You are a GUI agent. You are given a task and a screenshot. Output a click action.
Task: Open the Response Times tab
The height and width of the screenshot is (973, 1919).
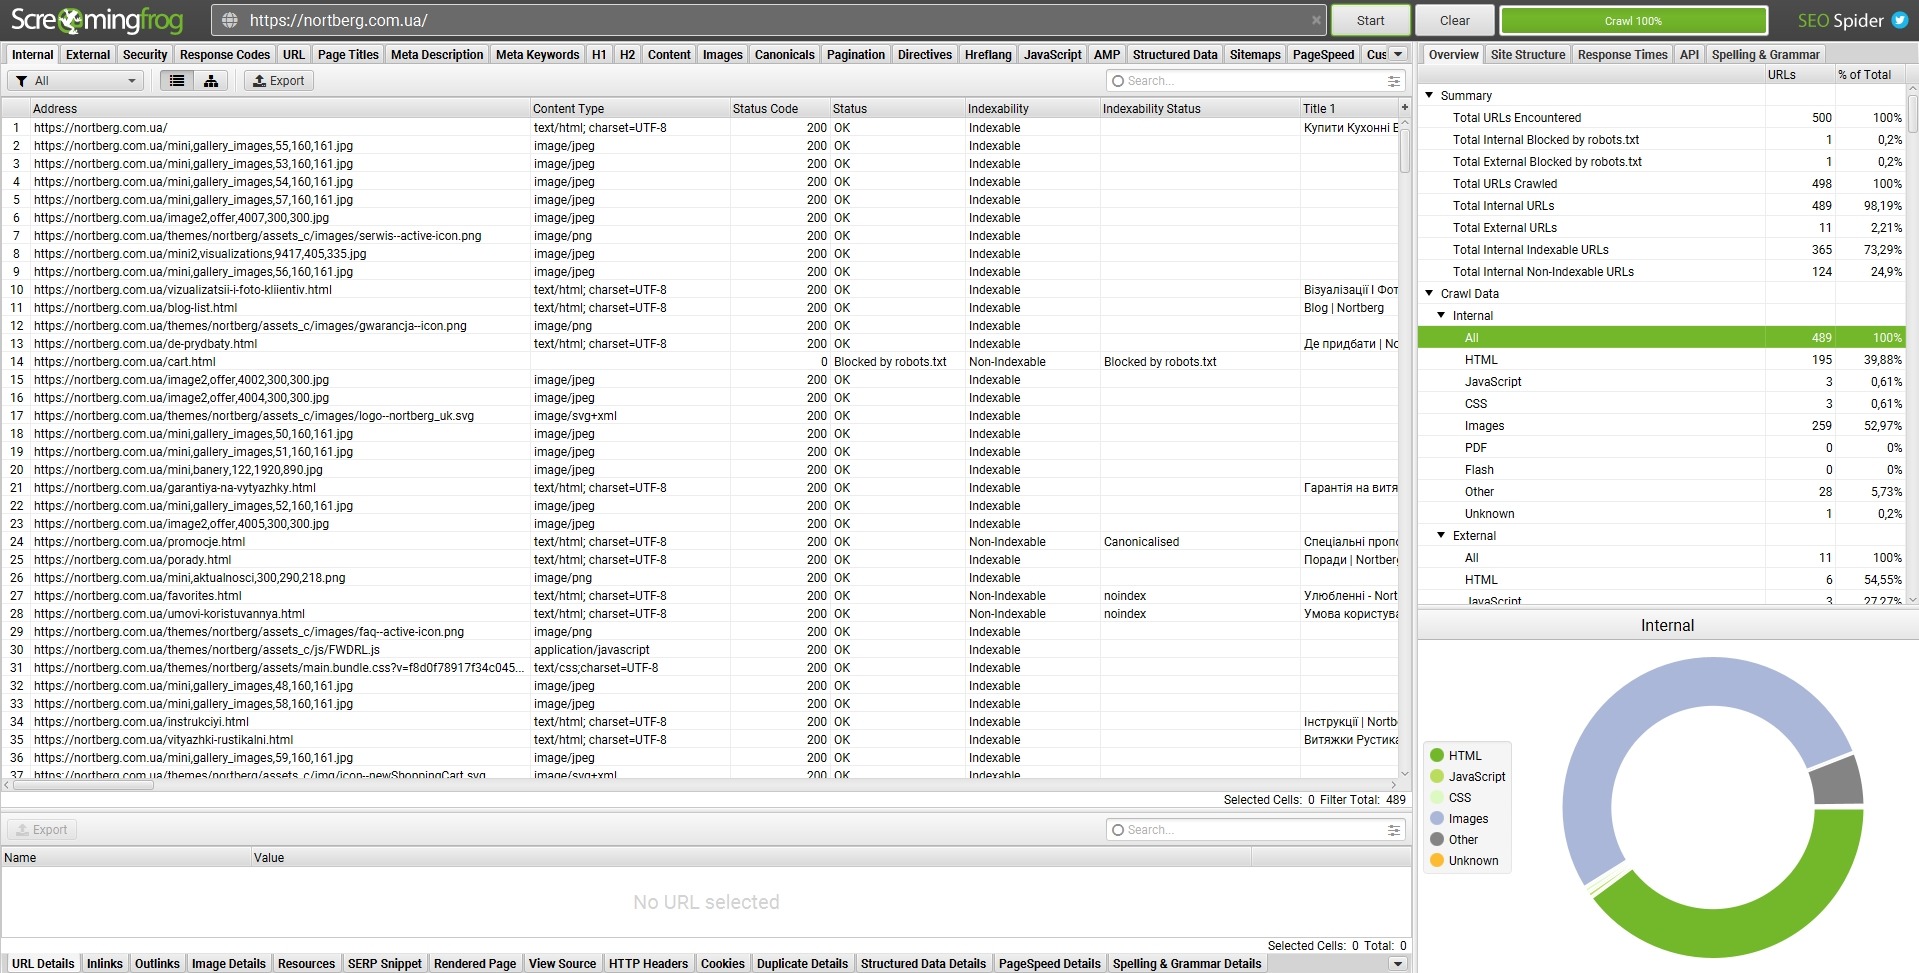coord(1622,54)
